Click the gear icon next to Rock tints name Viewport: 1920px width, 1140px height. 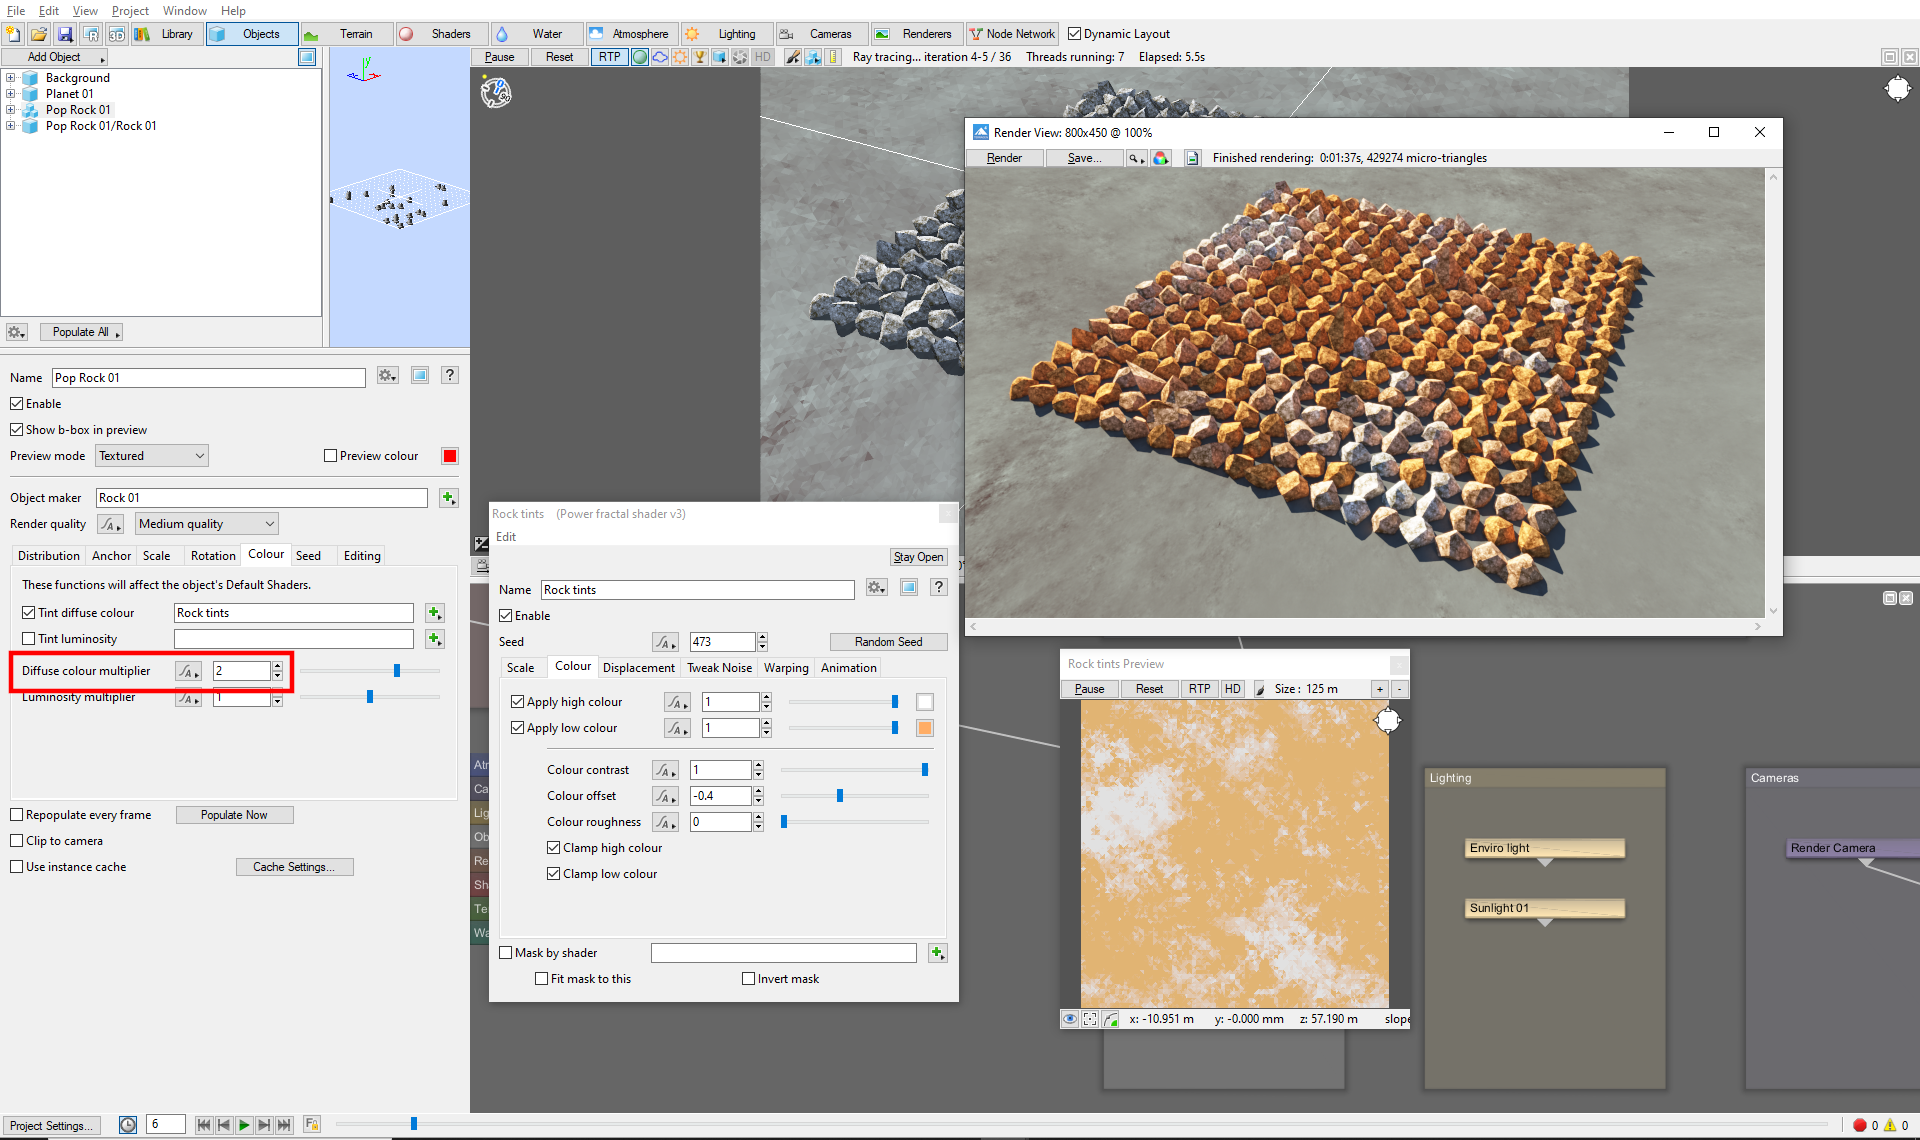pos(876,588)
